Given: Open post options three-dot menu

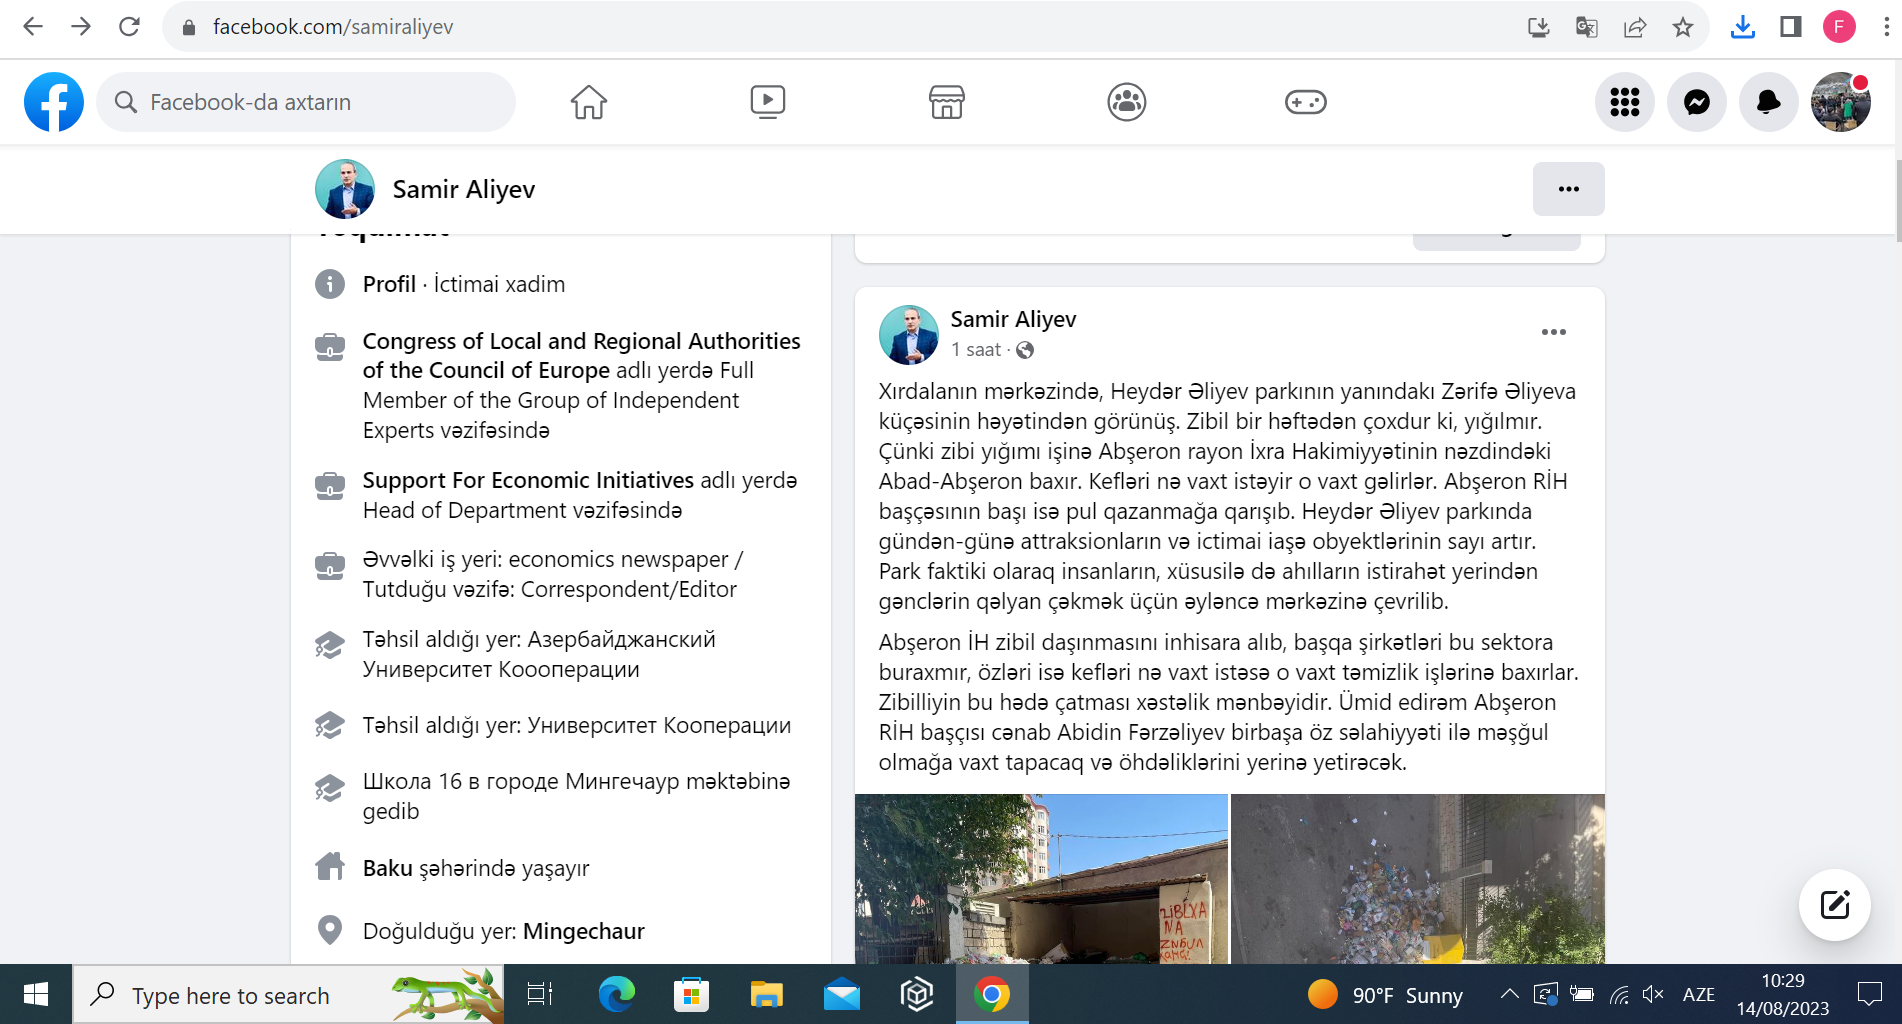Looking at the screenshot, I should coord(1553,332).
